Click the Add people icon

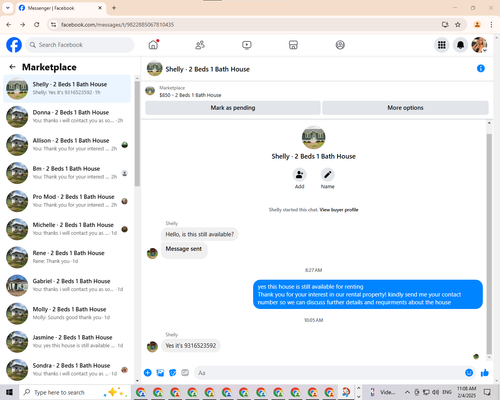[299, 174]
